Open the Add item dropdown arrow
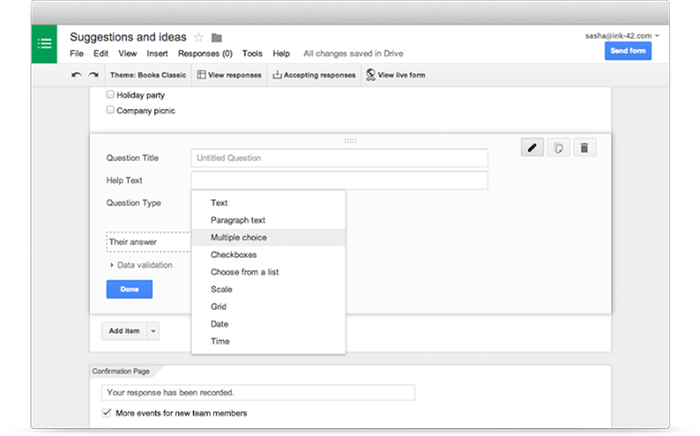This screenshot has height=436, width=700. point(153,330)
